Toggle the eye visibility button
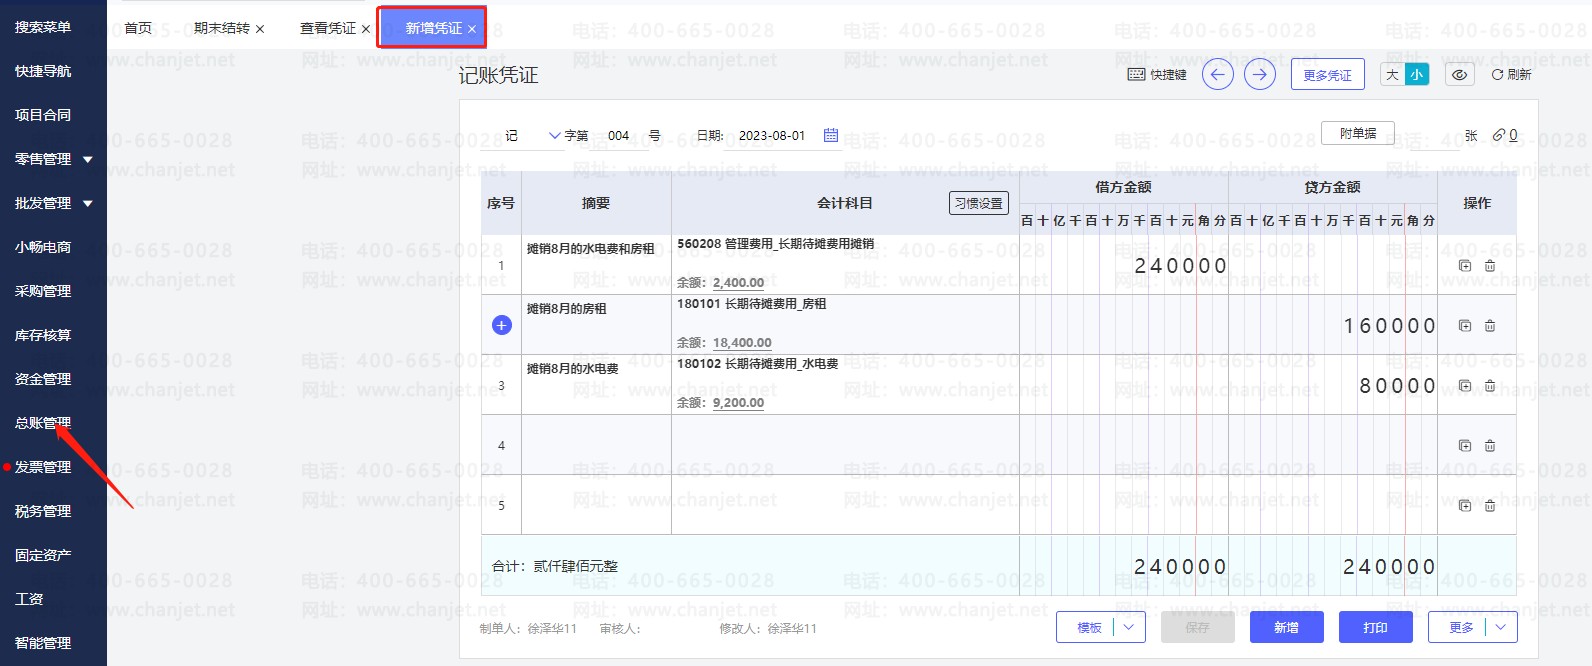 pos(1459,75)
